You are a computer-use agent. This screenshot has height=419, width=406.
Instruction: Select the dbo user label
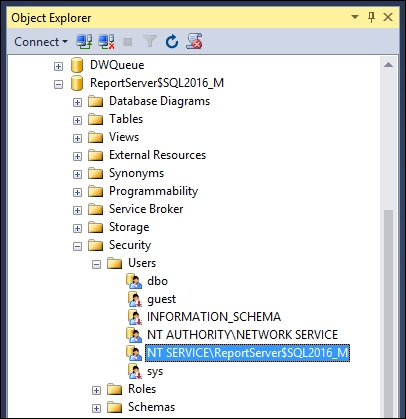(157, 281)
